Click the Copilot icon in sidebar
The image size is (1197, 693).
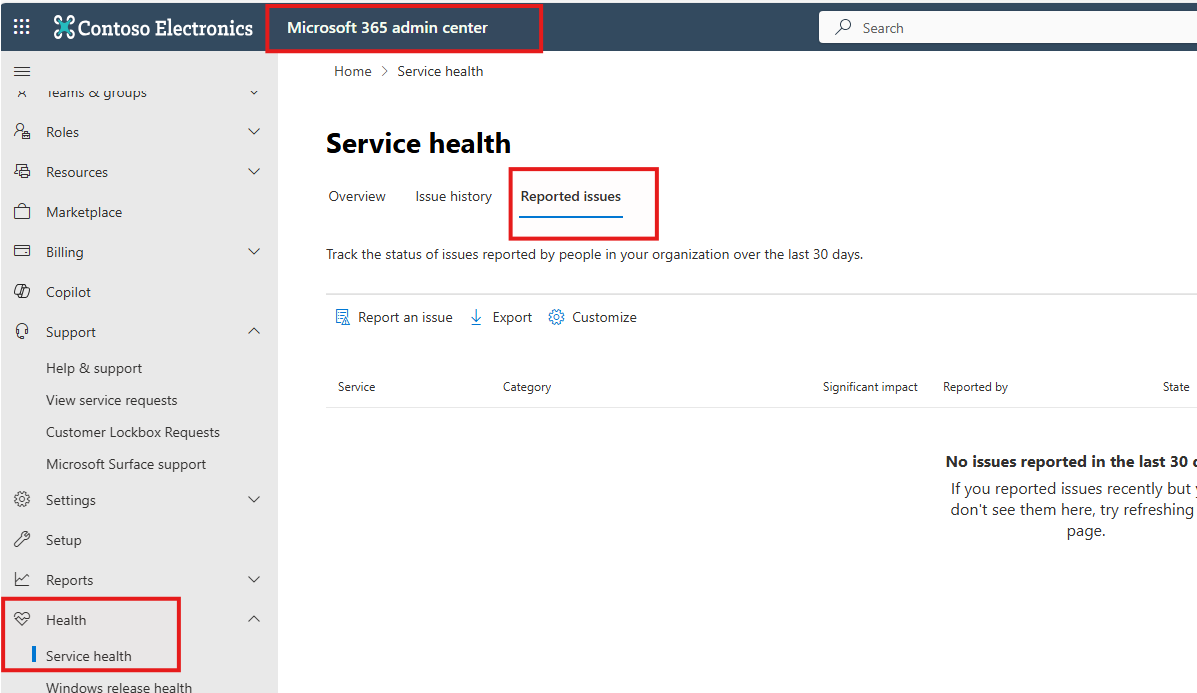[x=22, y=292]
